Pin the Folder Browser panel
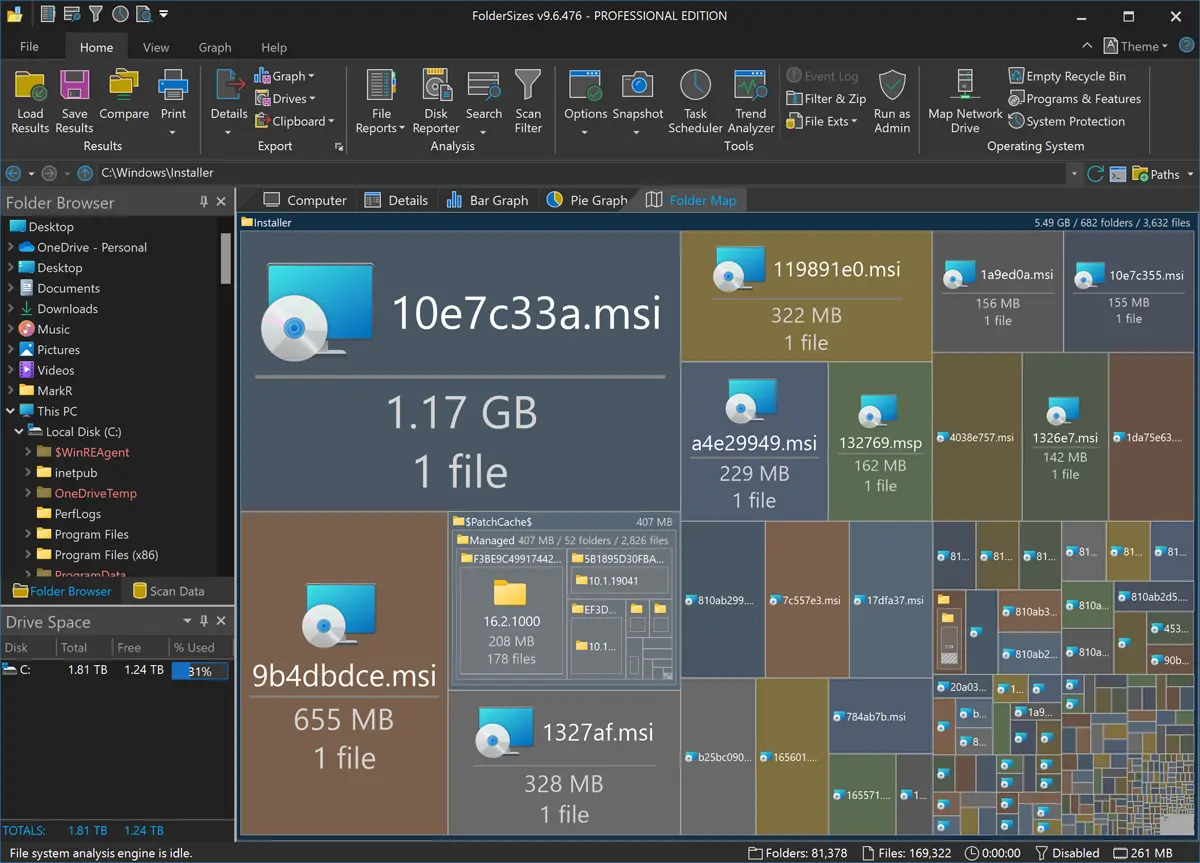 [205, 202]
